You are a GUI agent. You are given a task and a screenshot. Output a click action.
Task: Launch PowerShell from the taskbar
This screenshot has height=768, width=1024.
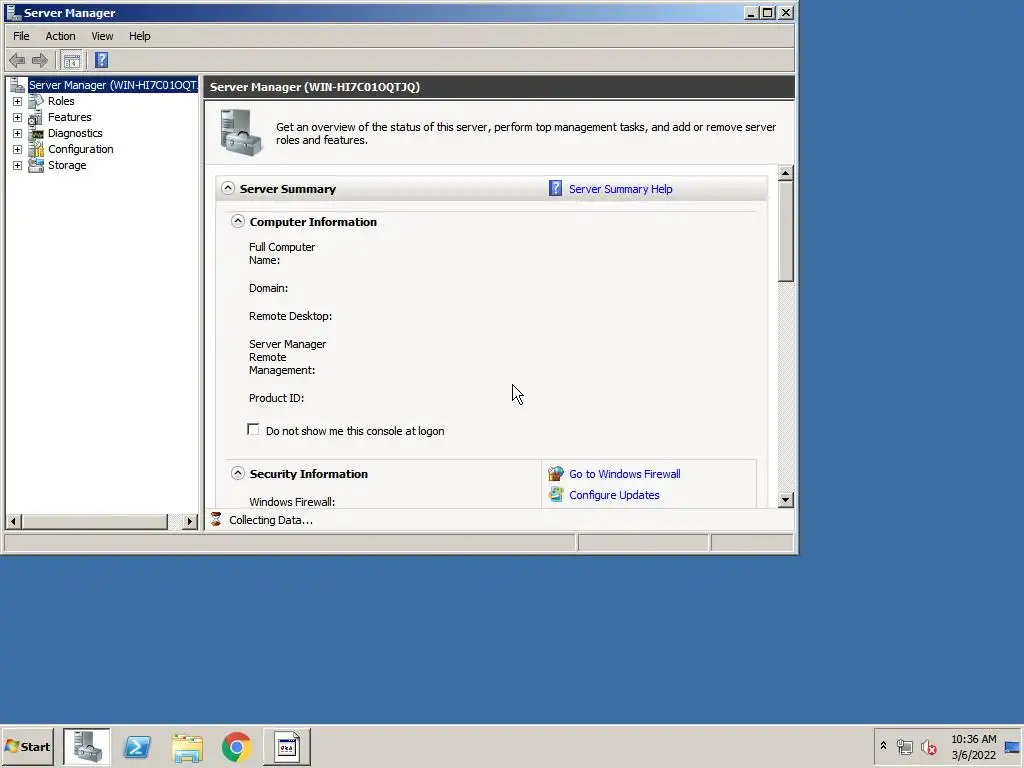[137, 746]
